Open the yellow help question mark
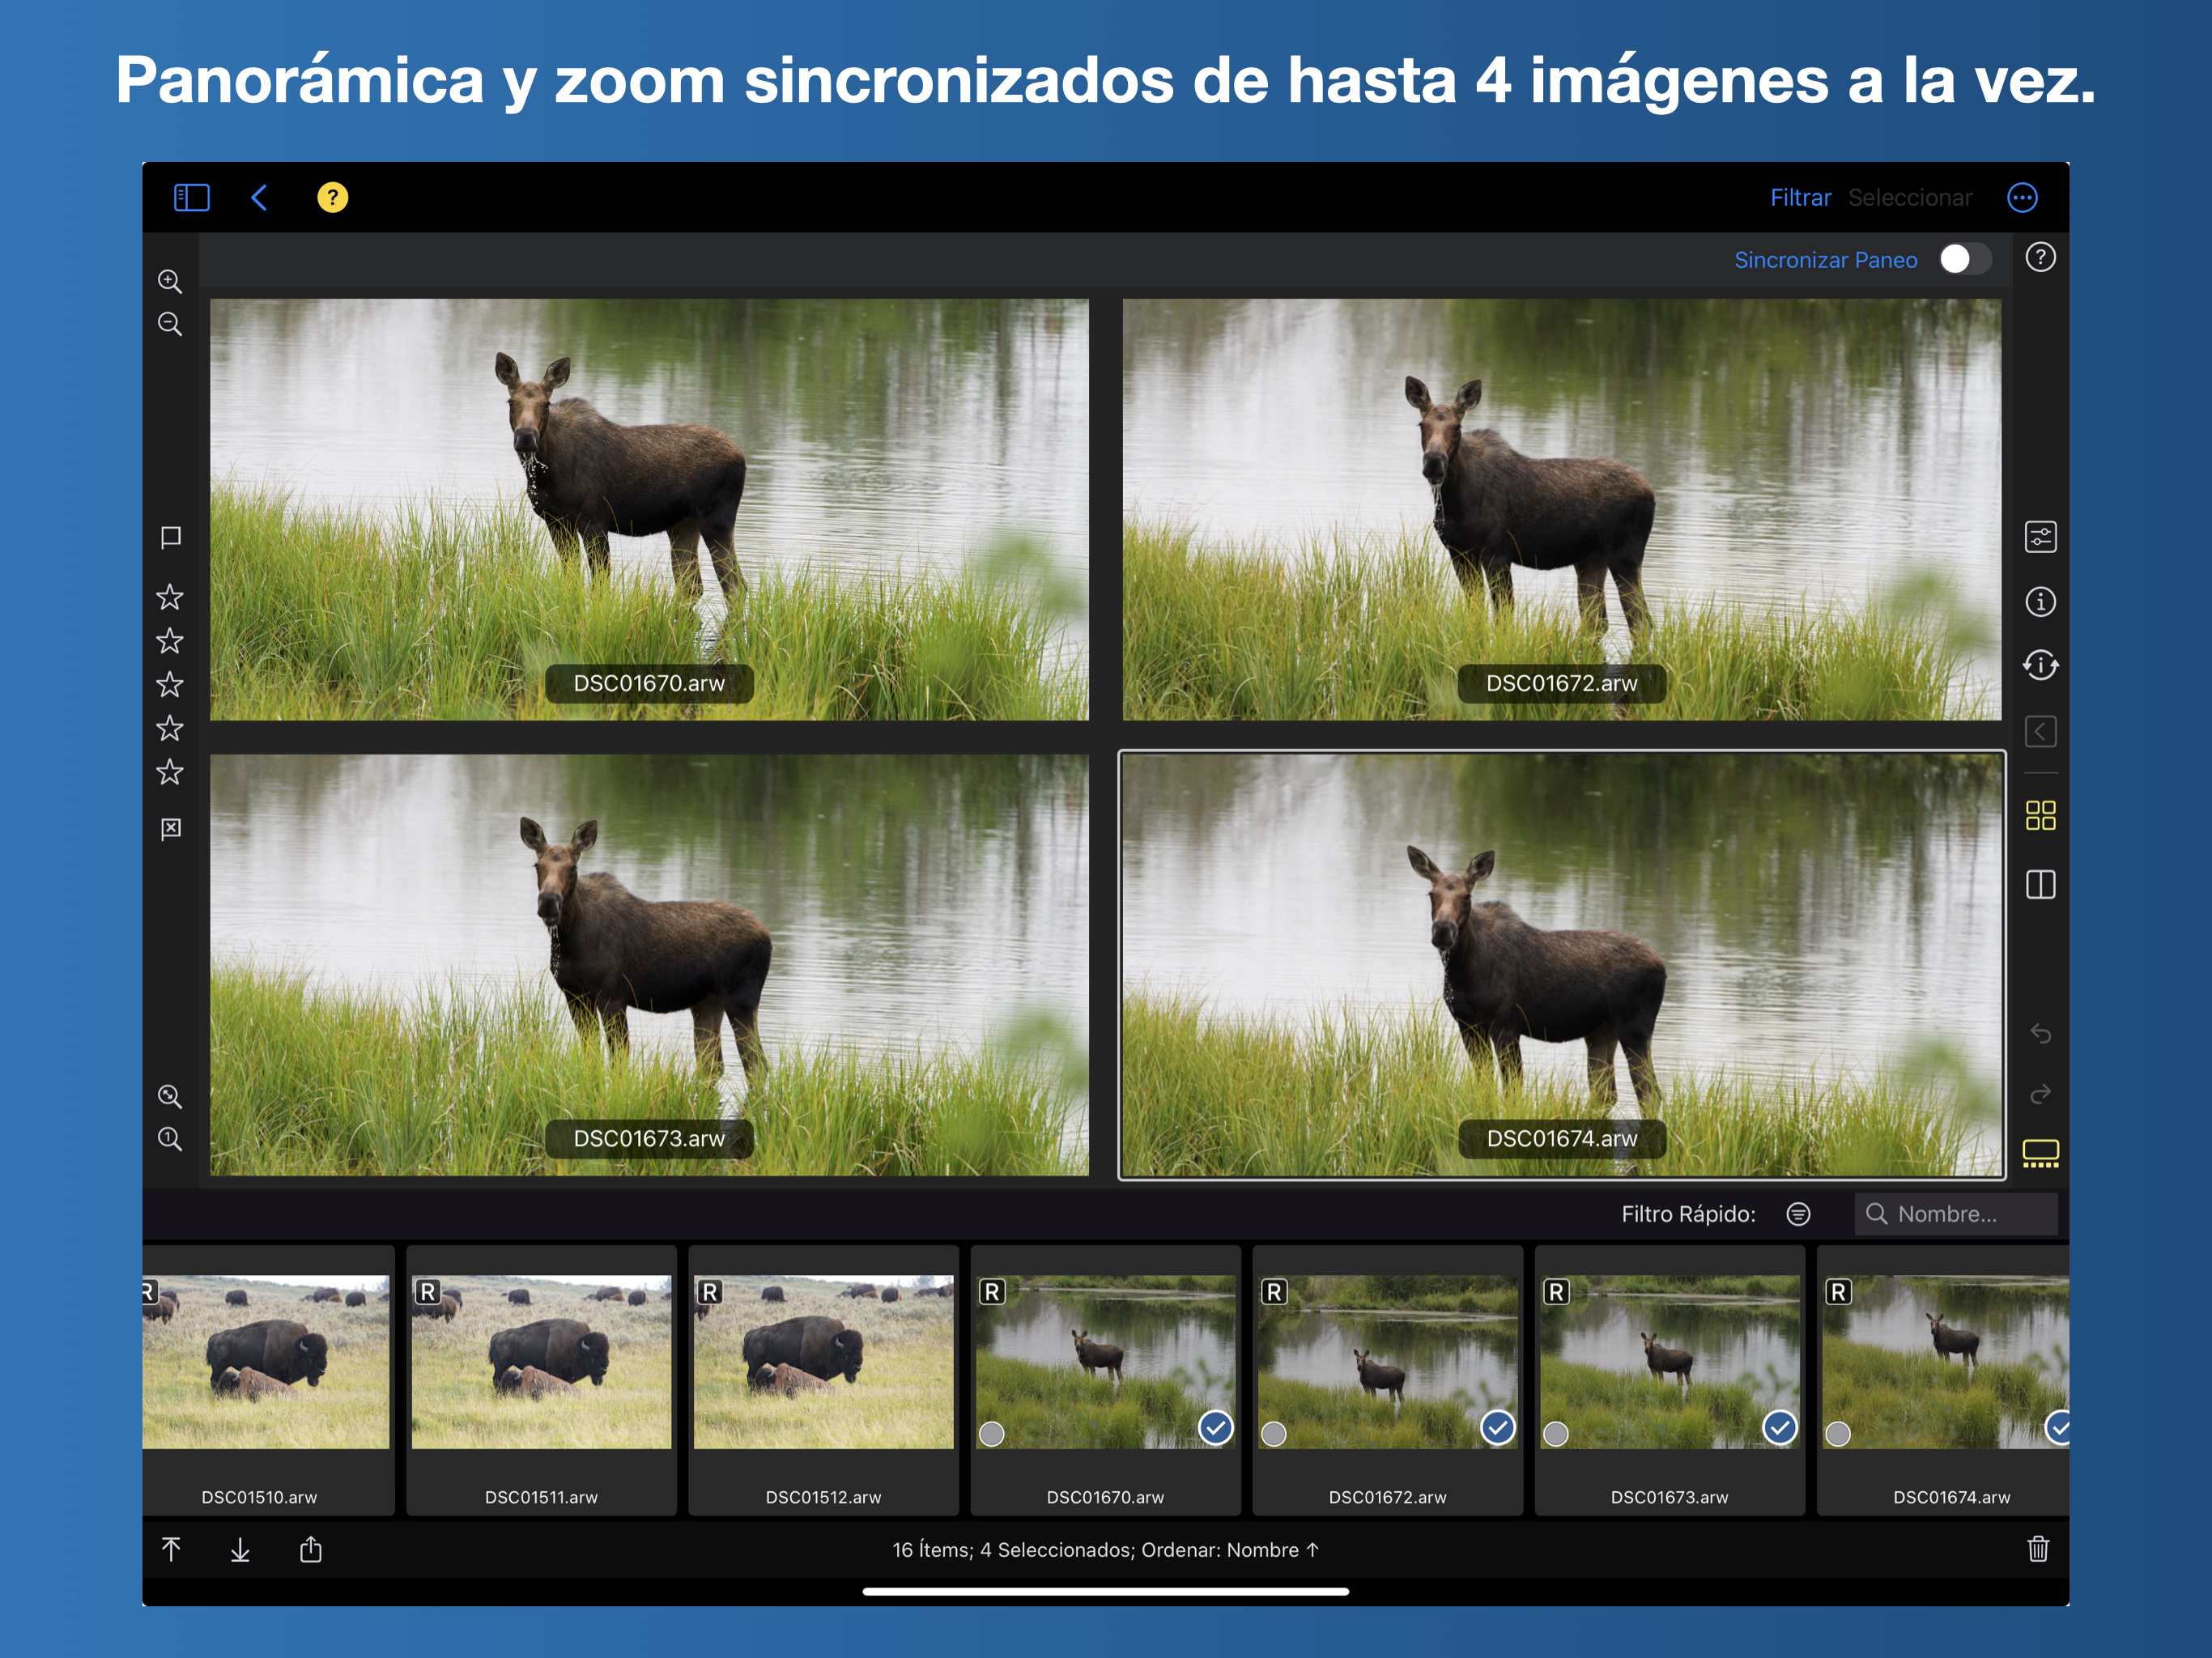 pyautogui.click(x=332, y=197)
